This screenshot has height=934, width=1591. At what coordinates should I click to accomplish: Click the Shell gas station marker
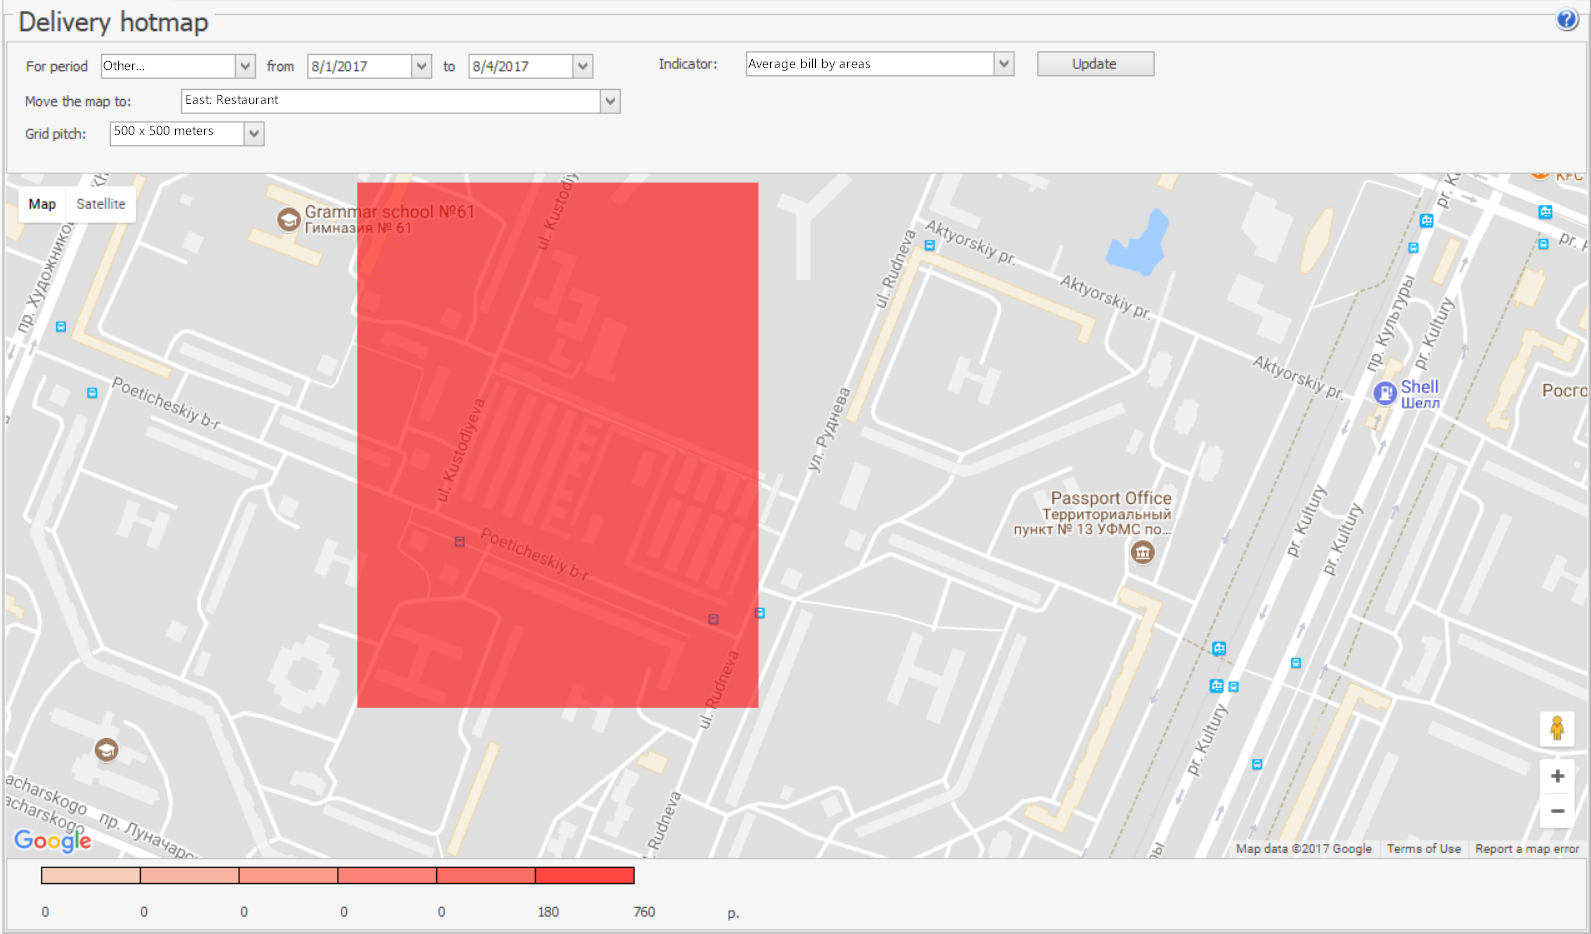coord(1385,393)
